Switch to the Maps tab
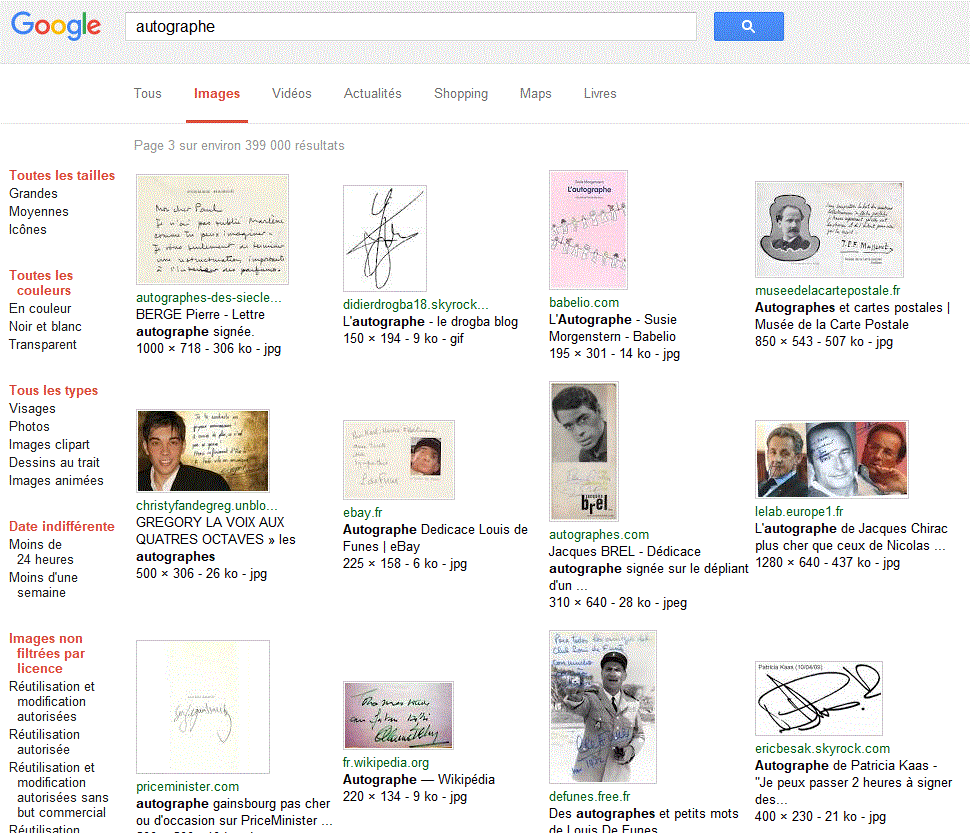The height and width of the screenshot is (833, 970). (535, 93)
